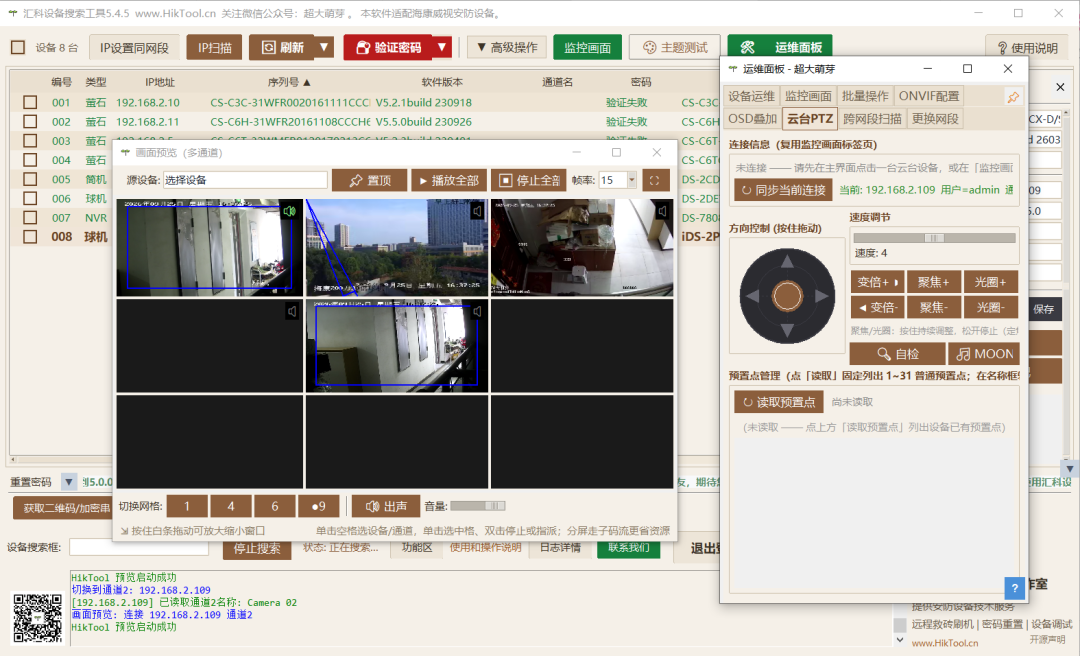Click 置顶 pin button in preview window
The image size is (1080, 656).
coord(369,181)
